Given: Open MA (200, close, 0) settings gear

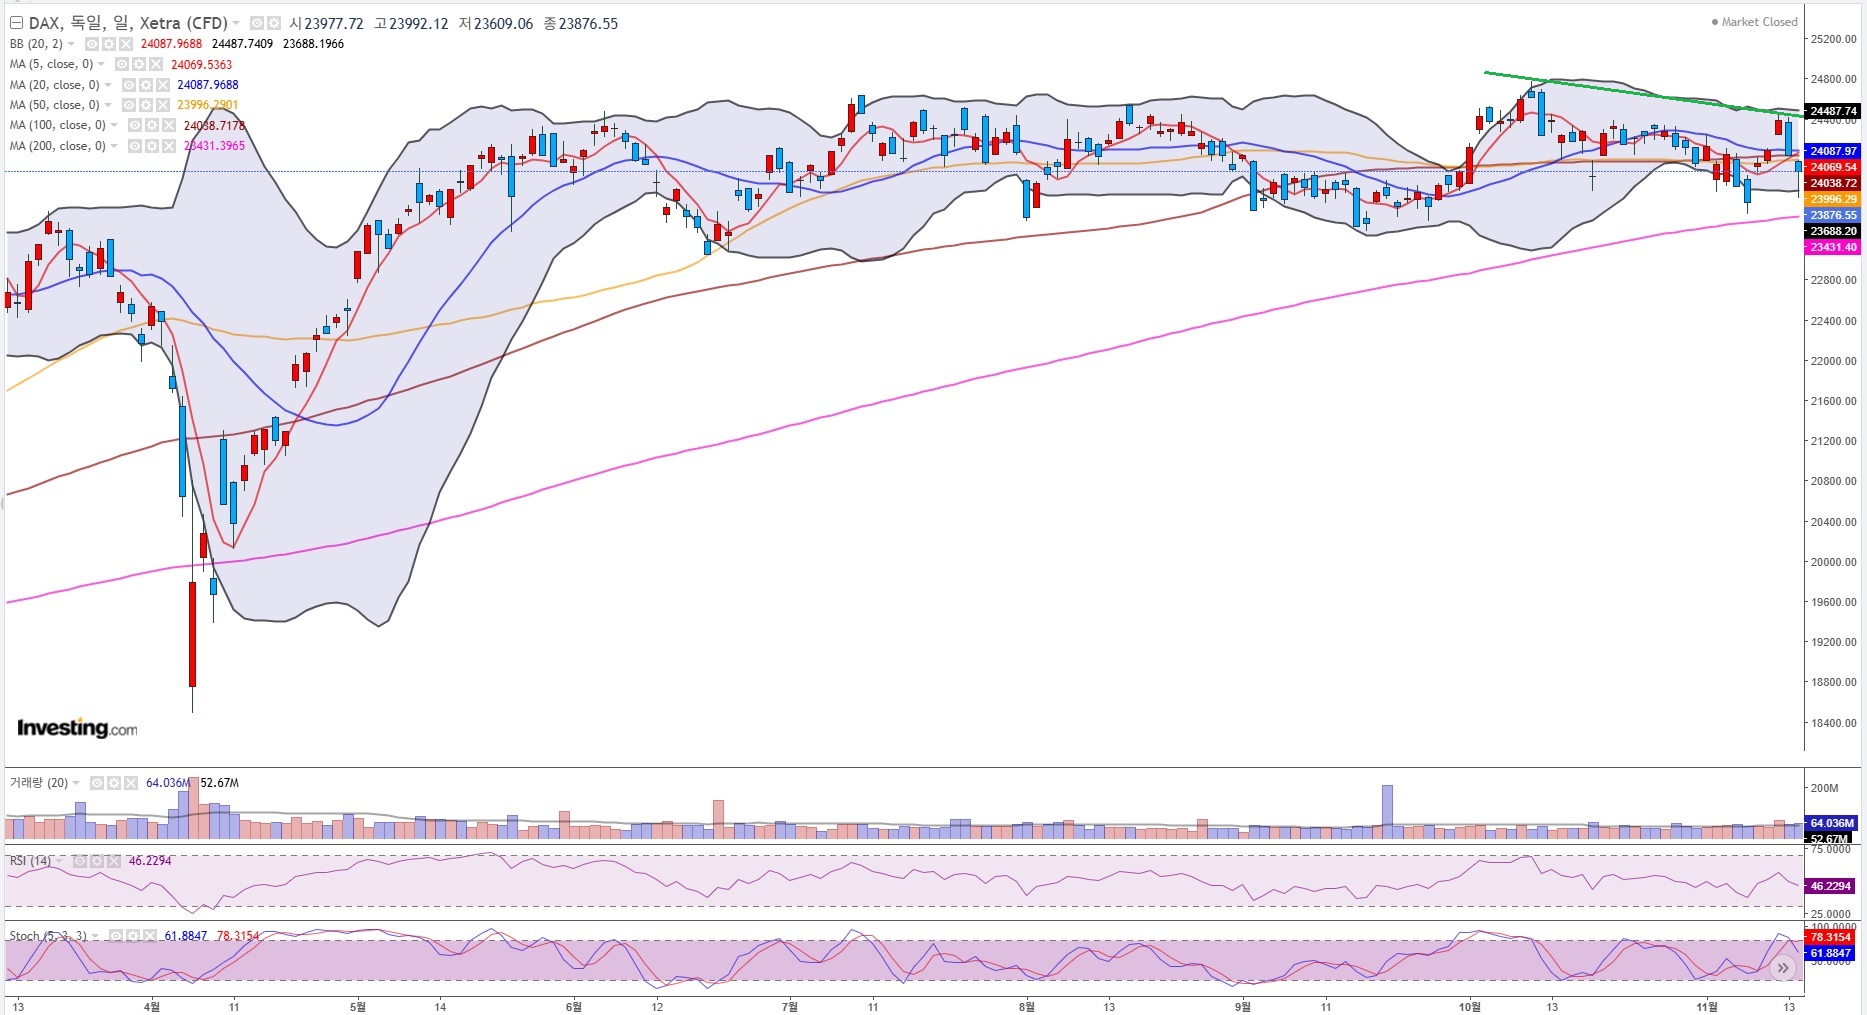Looking at the screenshot, I should pyautogui.click(x=151, y=146).
